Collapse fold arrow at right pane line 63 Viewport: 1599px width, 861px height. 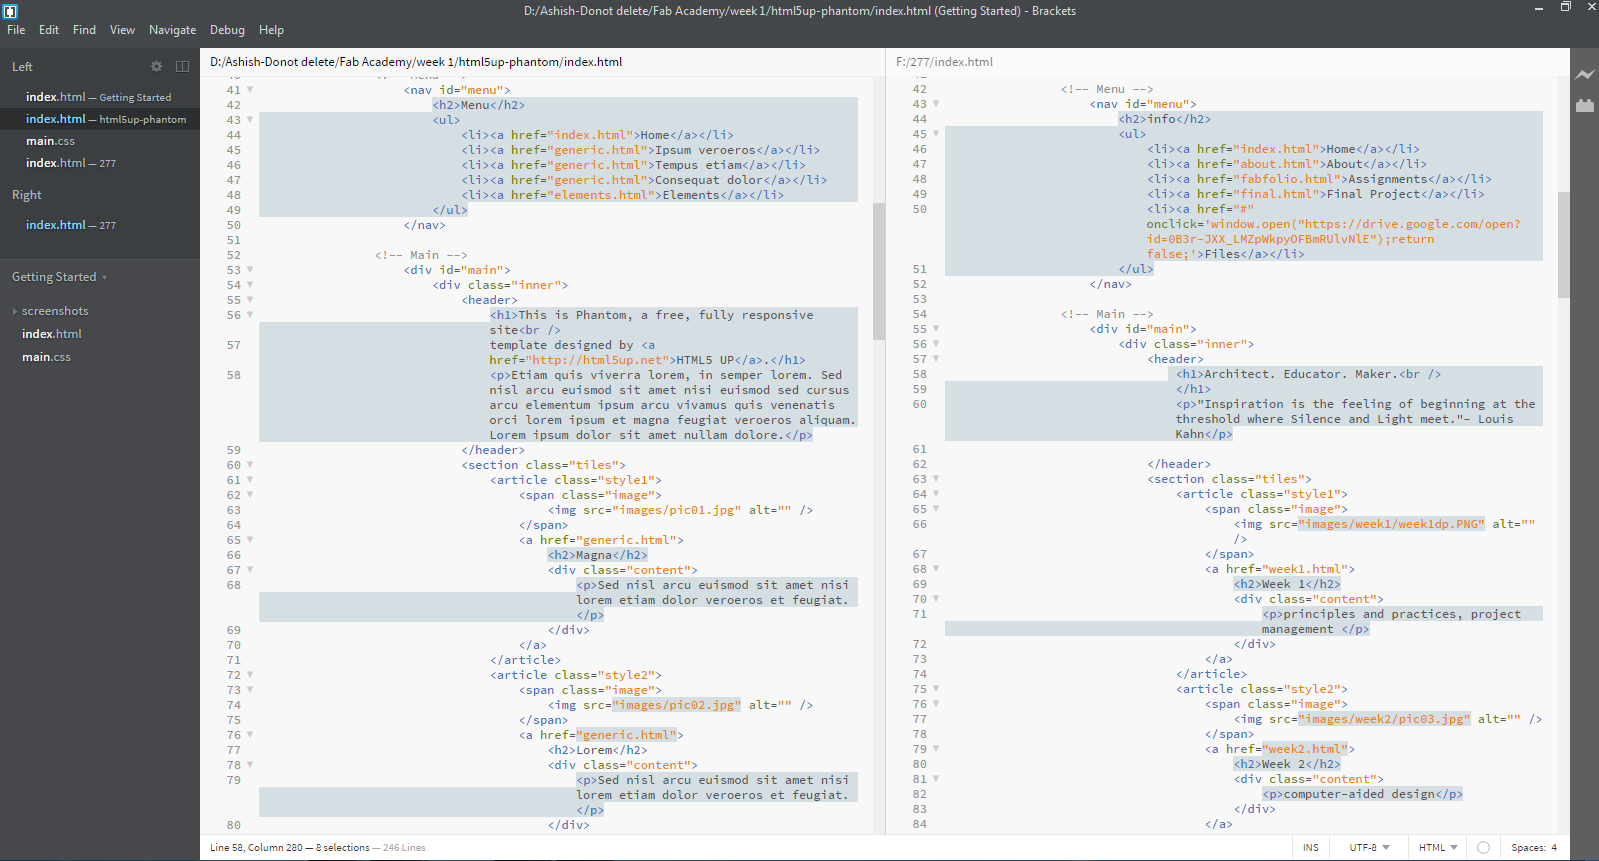point(936,479)
